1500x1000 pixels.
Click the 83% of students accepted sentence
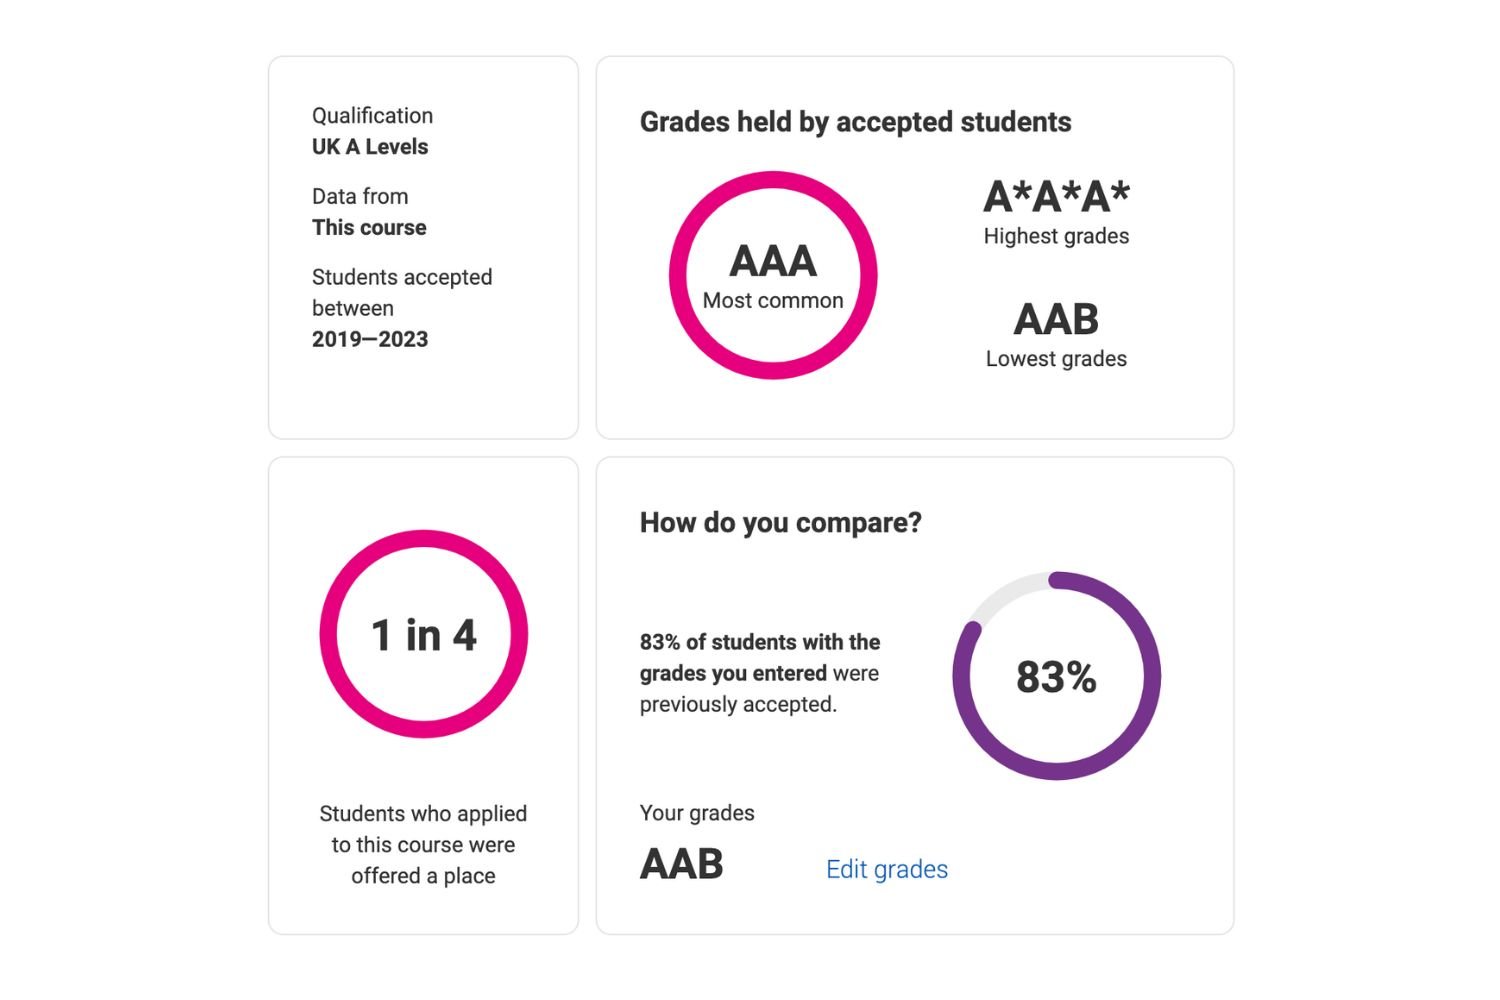point(760,673)
